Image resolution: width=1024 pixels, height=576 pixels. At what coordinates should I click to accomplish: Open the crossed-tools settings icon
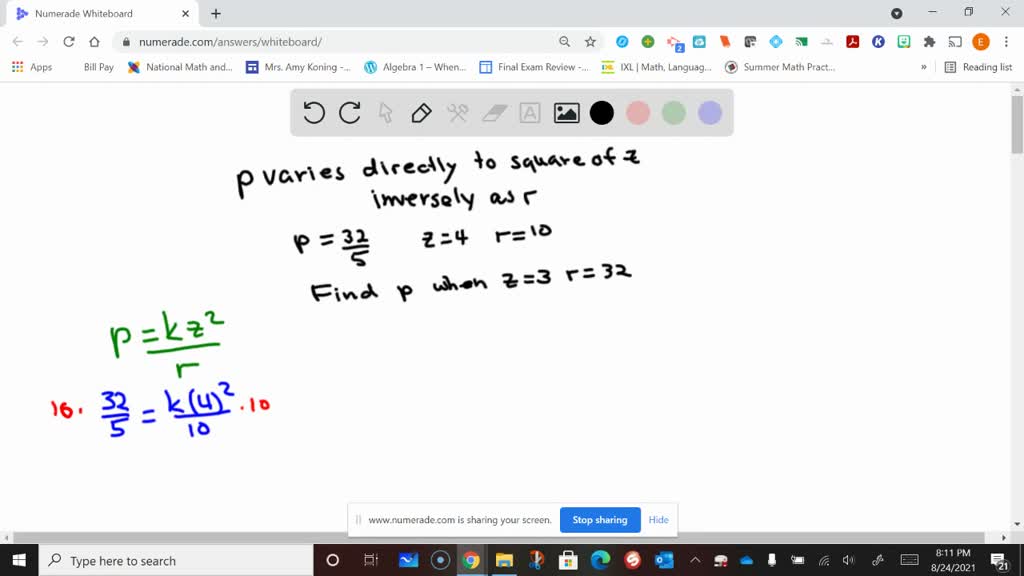(x=456, y=113)
